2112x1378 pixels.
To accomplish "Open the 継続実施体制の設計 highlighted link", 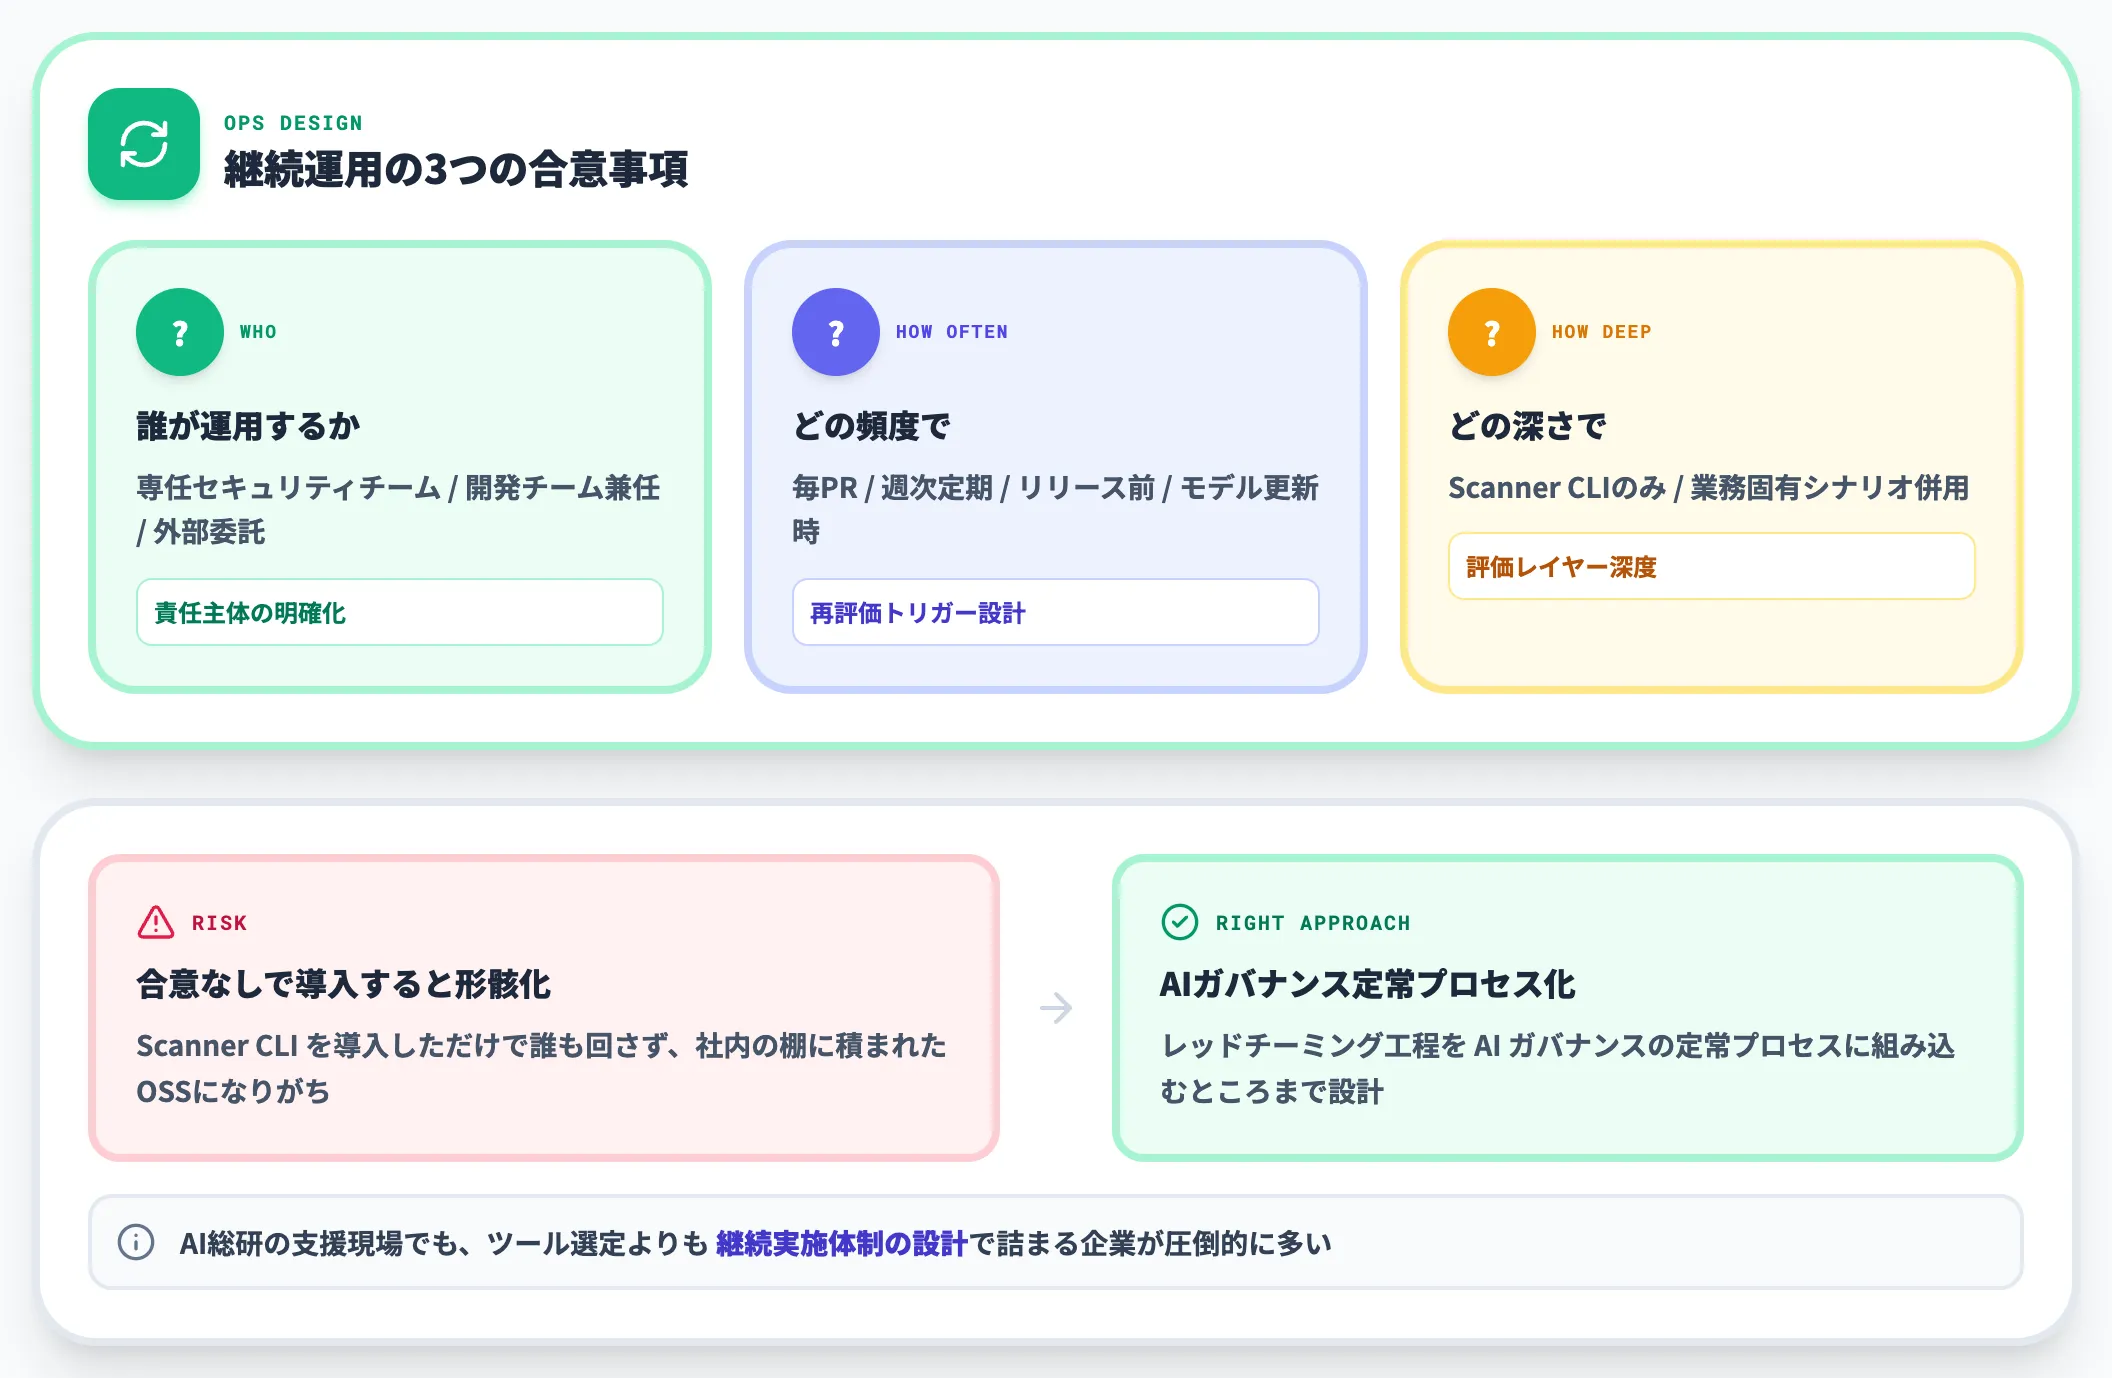I will pos(842,1243).
